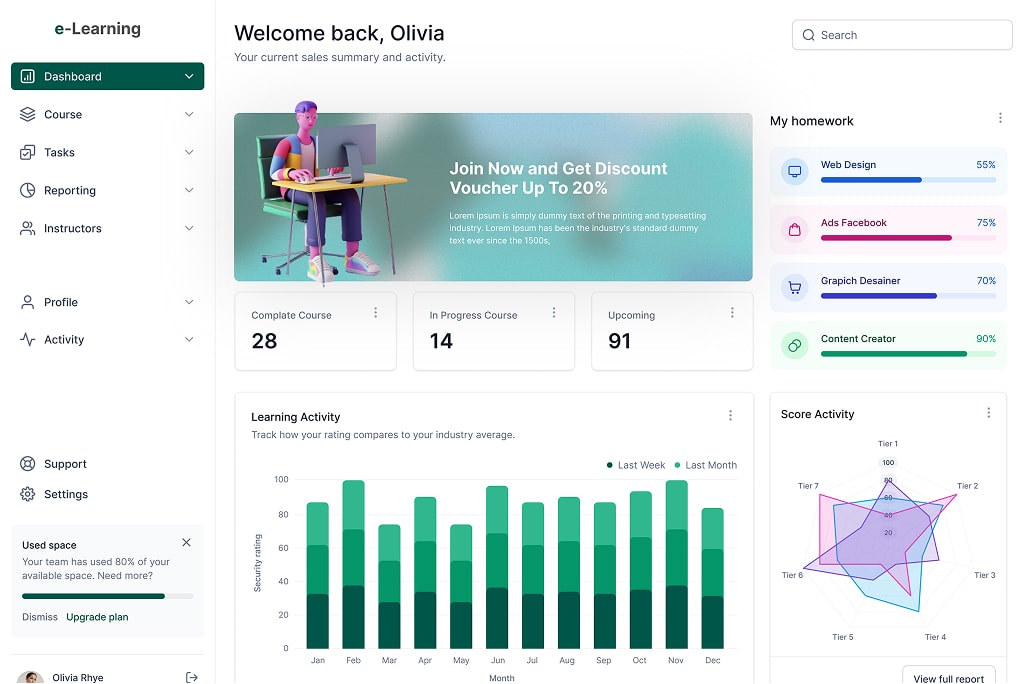
Task: Click the Upgrade plan link
Action: 97,617
